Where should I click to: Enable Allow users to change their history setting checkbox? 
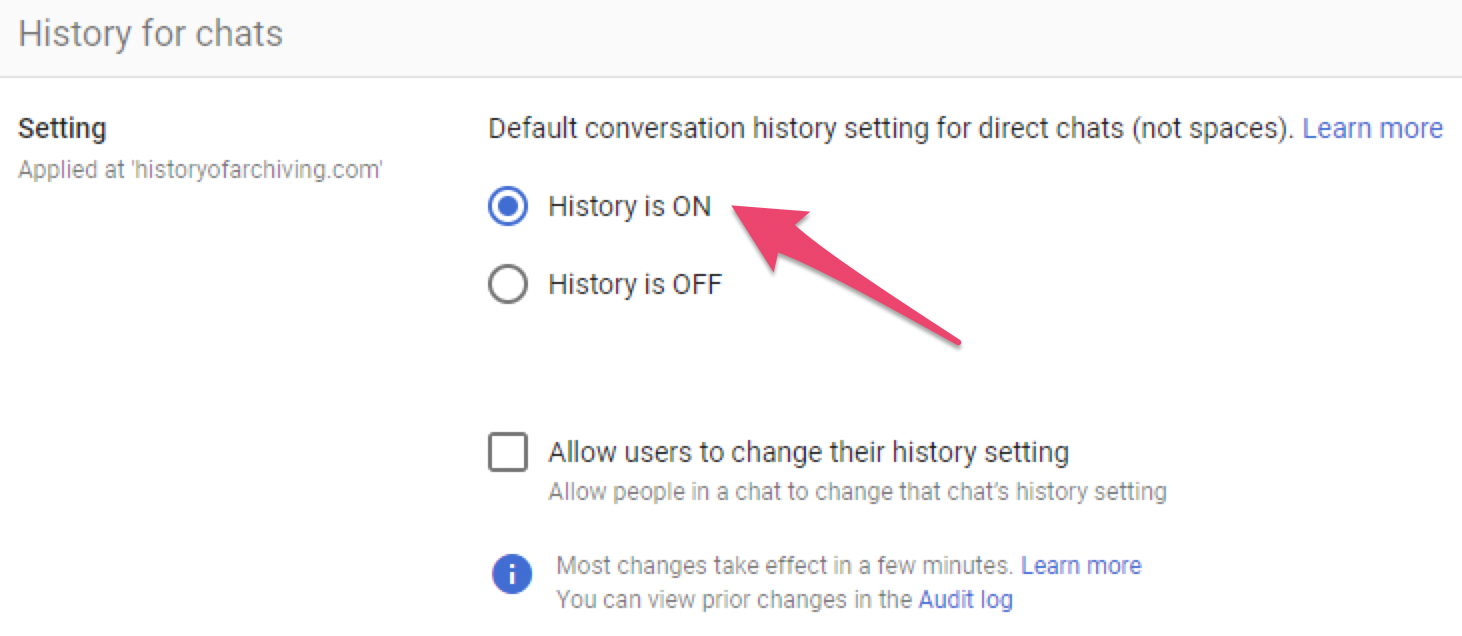[x=508, y=451]
